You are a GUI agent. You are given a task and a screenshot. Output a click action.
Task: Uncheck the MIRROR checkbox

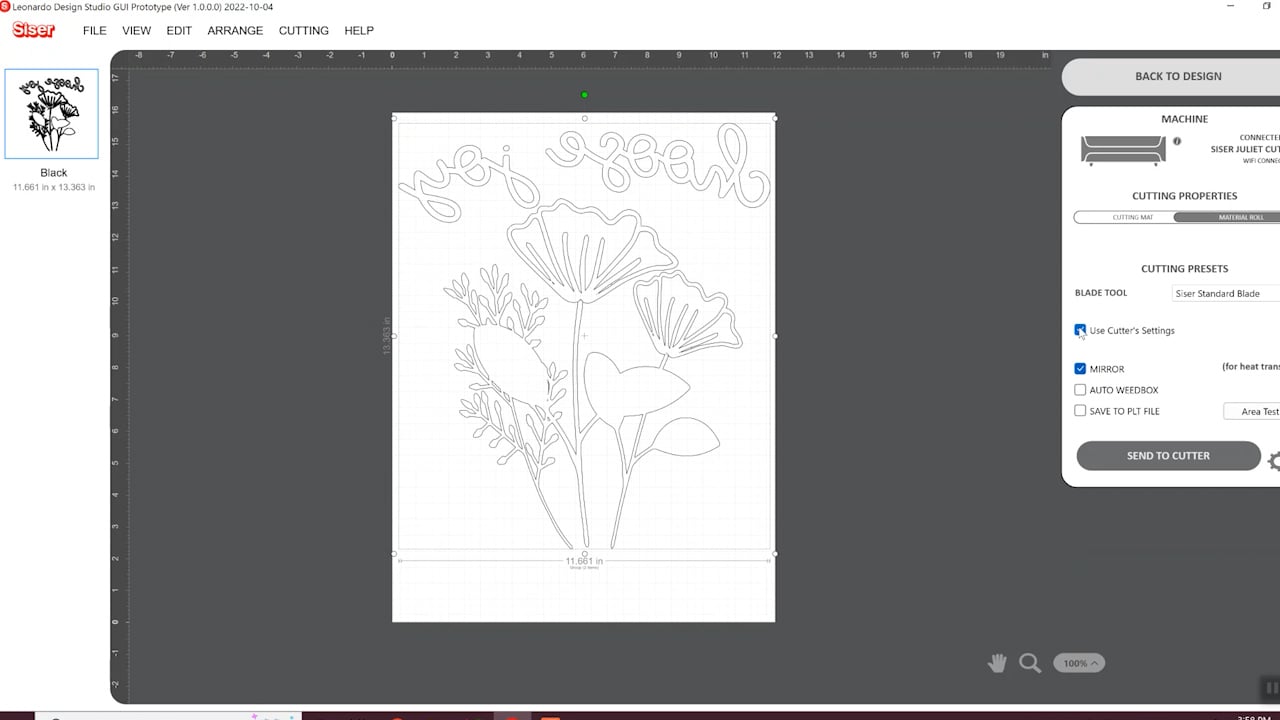[1080, 369]
